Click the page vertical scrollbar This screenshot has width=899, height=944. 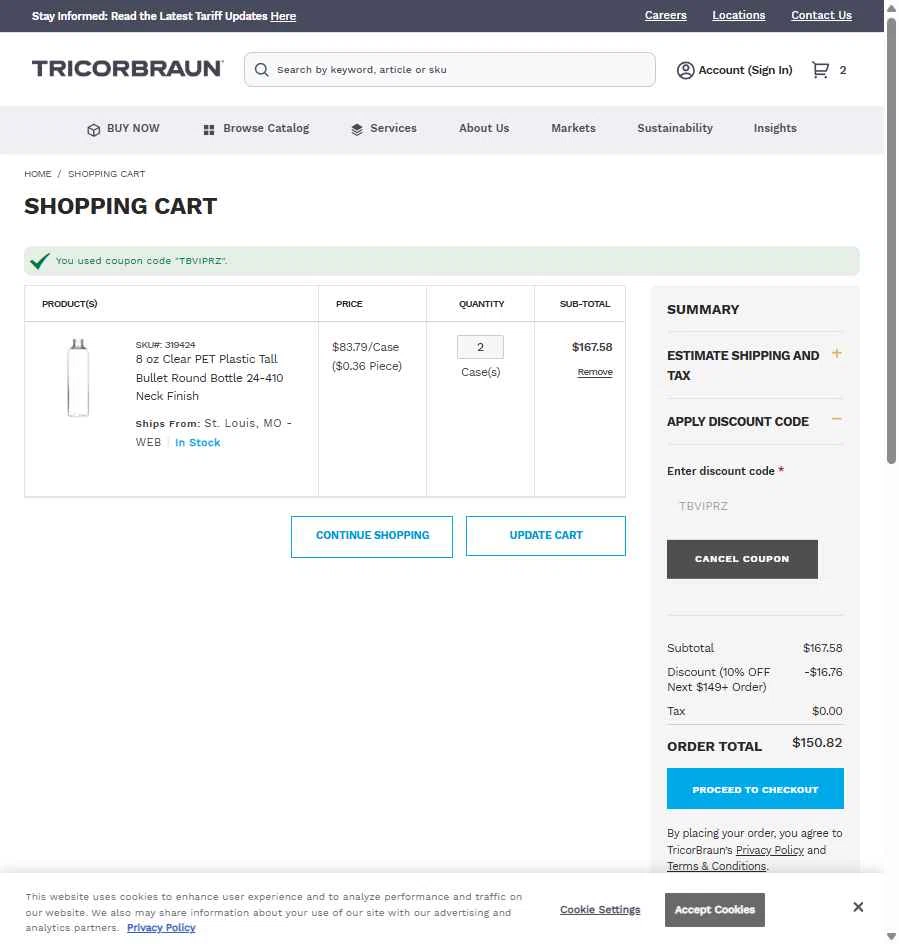point(891,241)
